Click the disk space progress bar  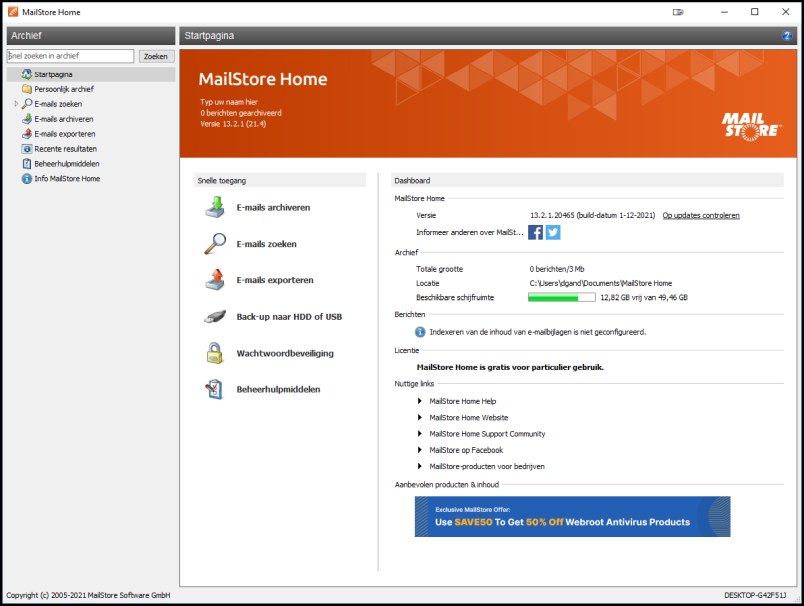coord(561,297)
